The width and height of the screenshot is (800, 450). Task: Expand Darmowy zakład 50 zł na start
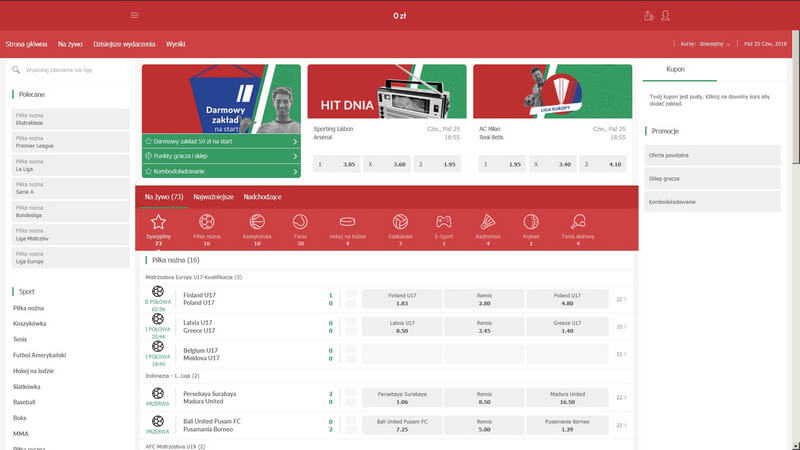[x=221, y=141]
